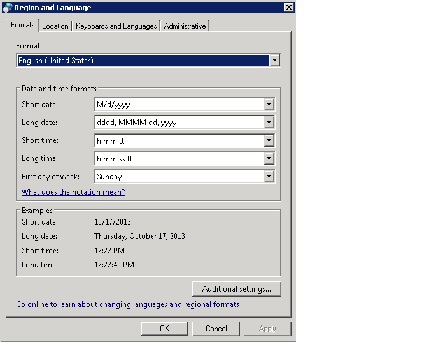
Task: Click the Long time label in formats group
Action: 38,158
